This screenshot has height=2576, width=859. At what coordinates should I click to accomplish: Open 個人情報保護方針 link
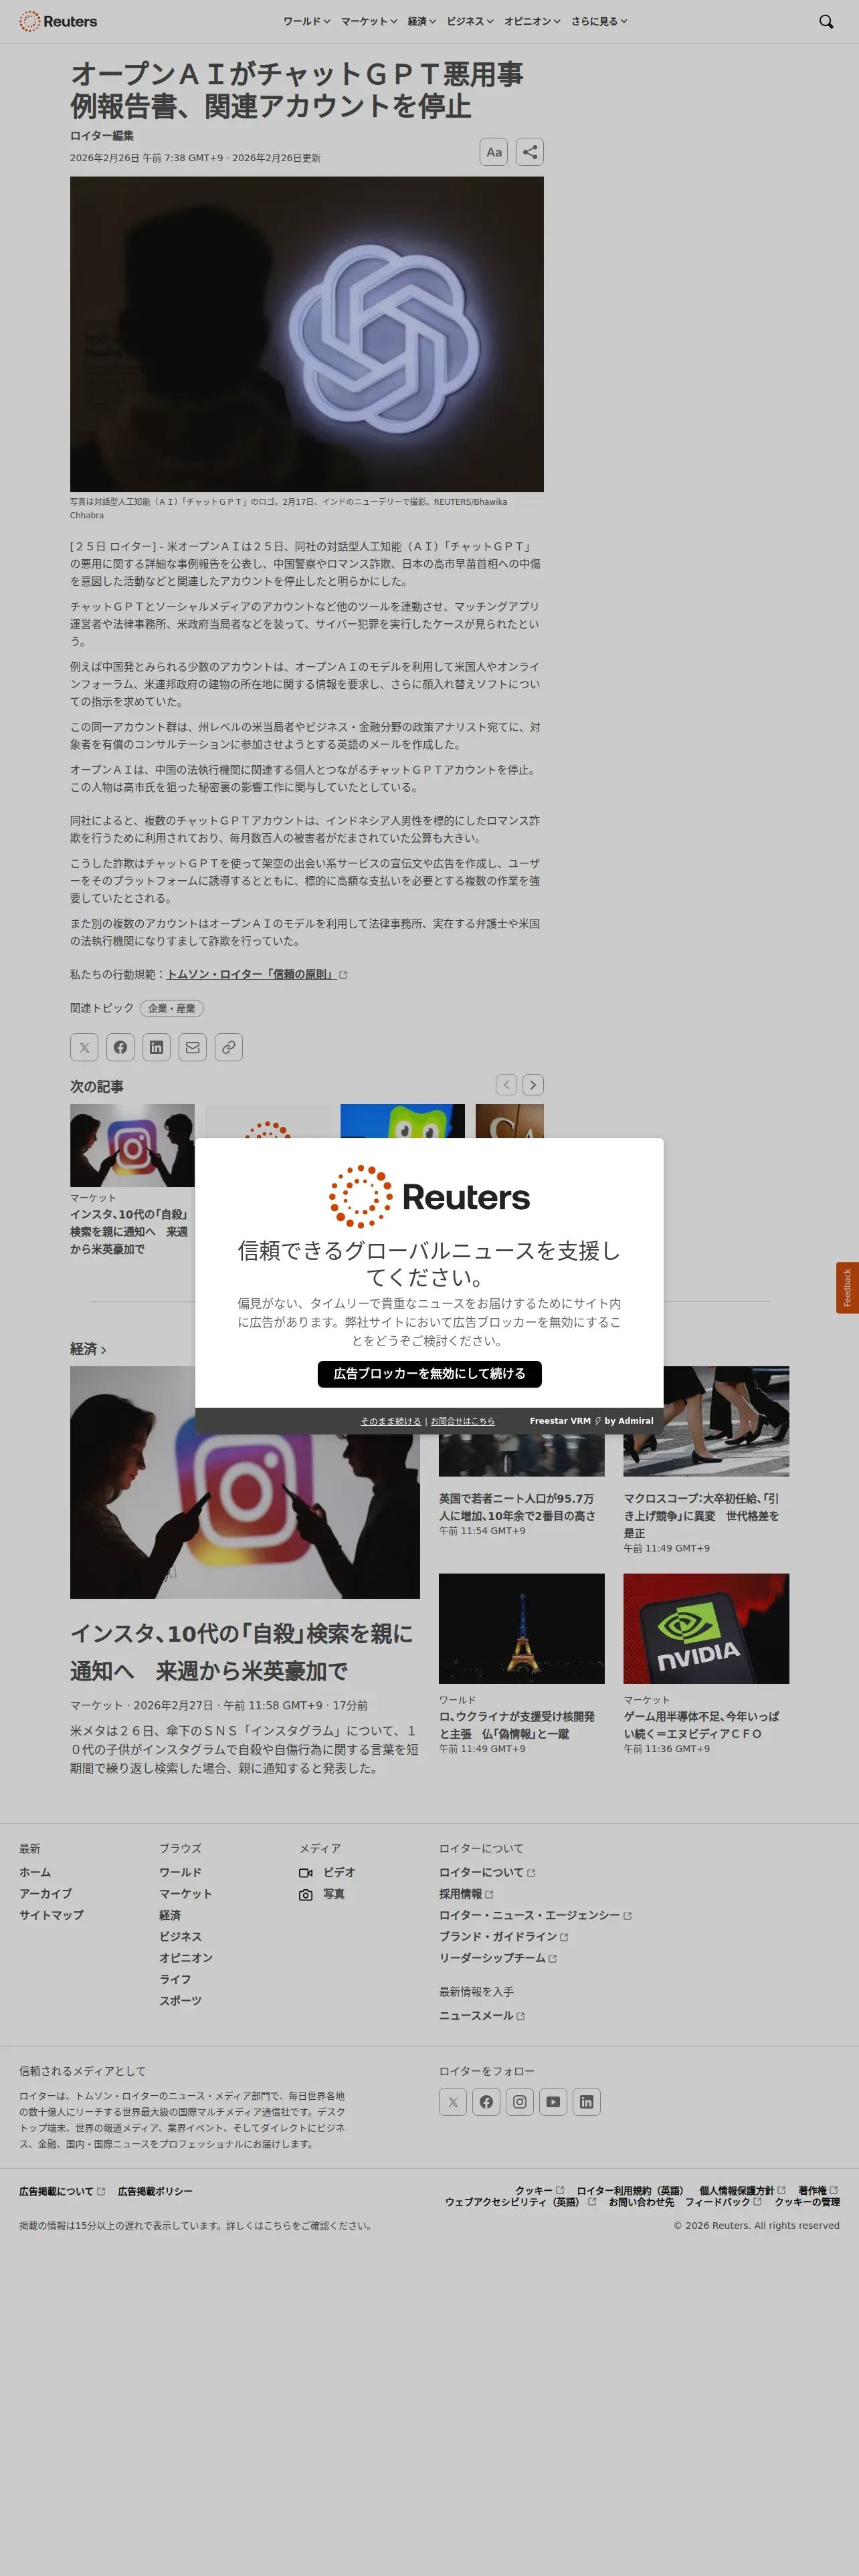(742, 2190)
